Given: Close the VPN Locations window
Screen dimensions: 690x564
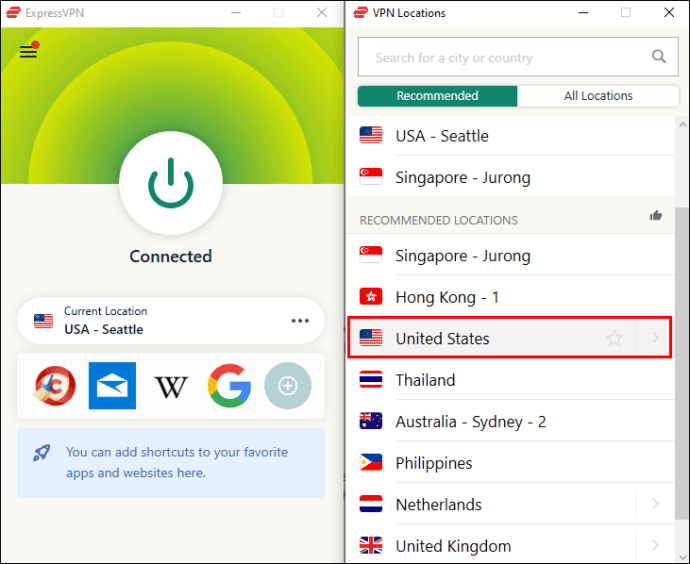Looking at the screenshot, I should click(x=669, y=12).
